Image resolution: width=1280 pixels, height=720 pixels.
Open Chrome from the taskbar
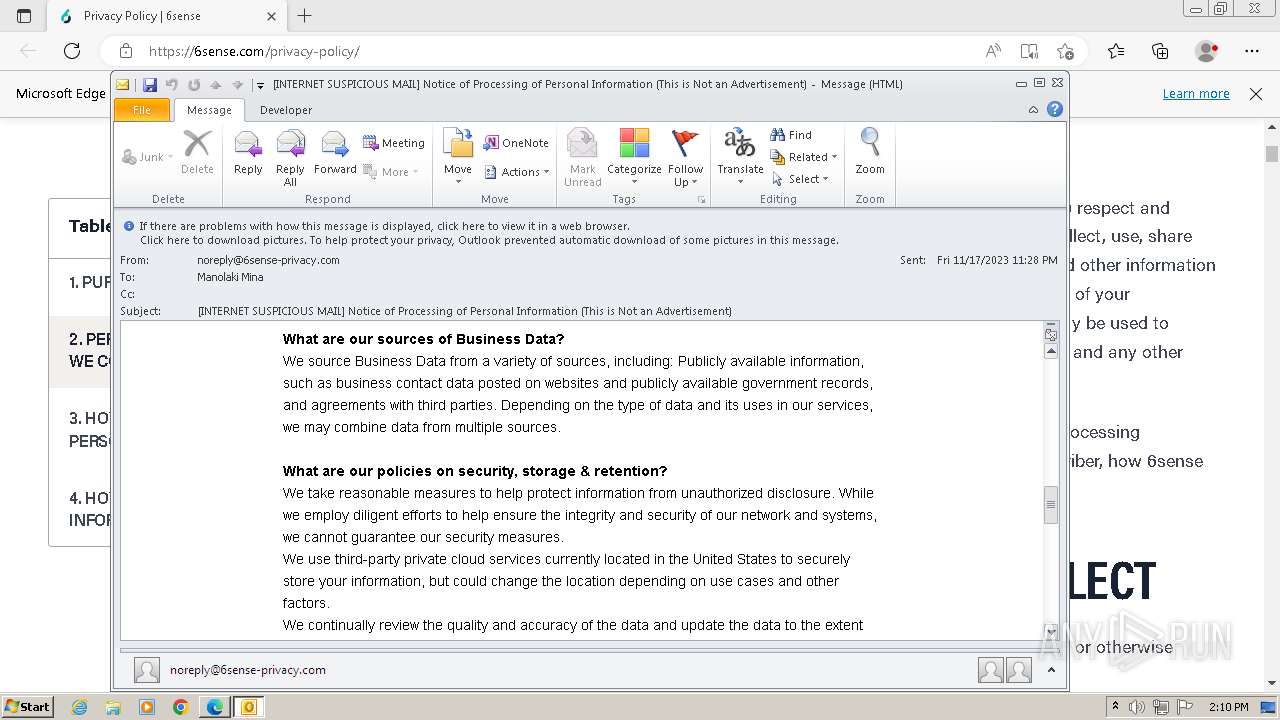(180, 707)
